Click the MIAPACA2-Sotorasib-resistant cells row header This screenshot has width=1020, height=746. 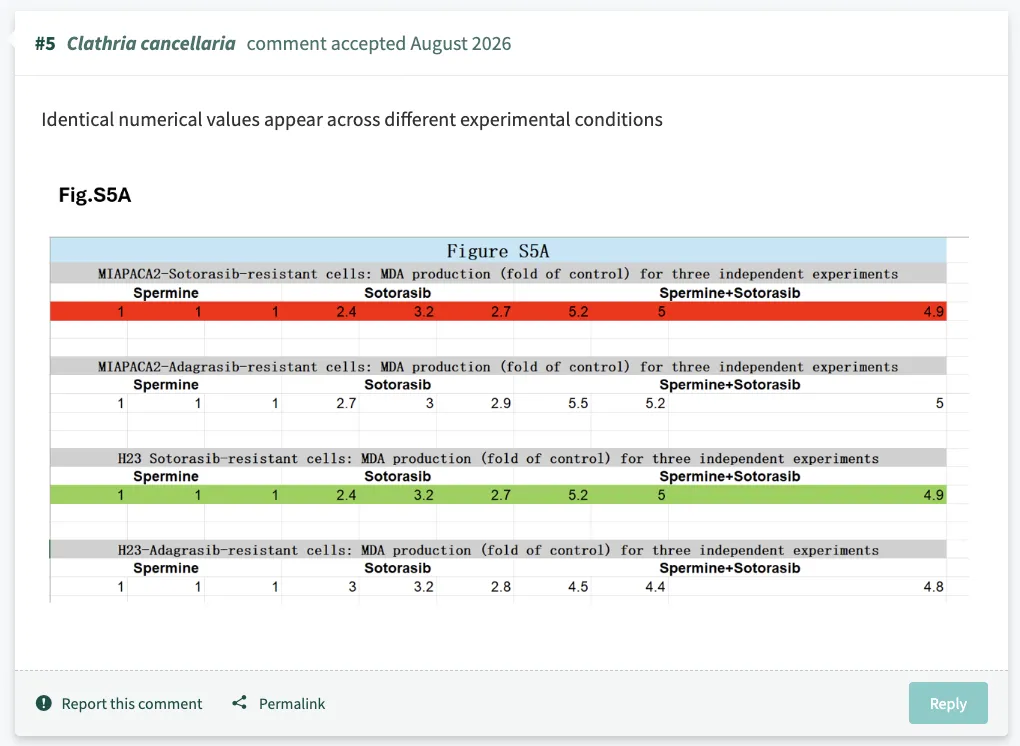(498, 274)
